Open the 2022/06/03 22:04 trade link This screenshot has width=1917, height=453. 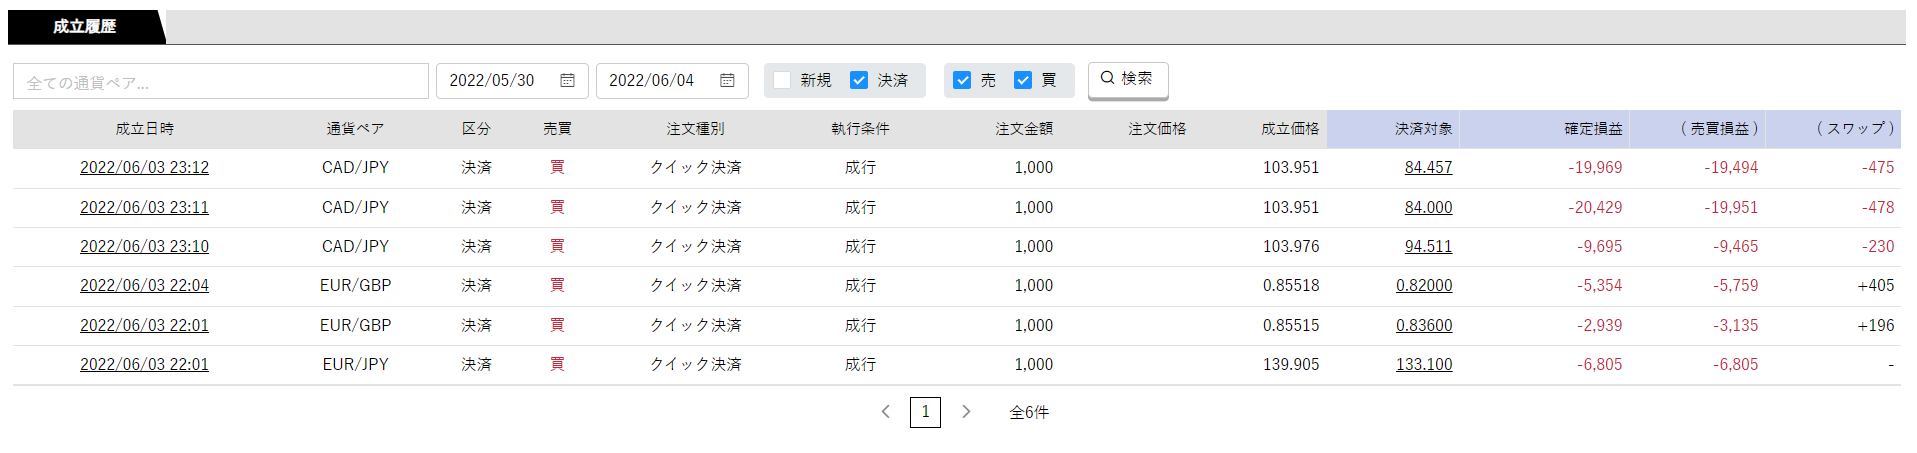click(x=145, y=286)
